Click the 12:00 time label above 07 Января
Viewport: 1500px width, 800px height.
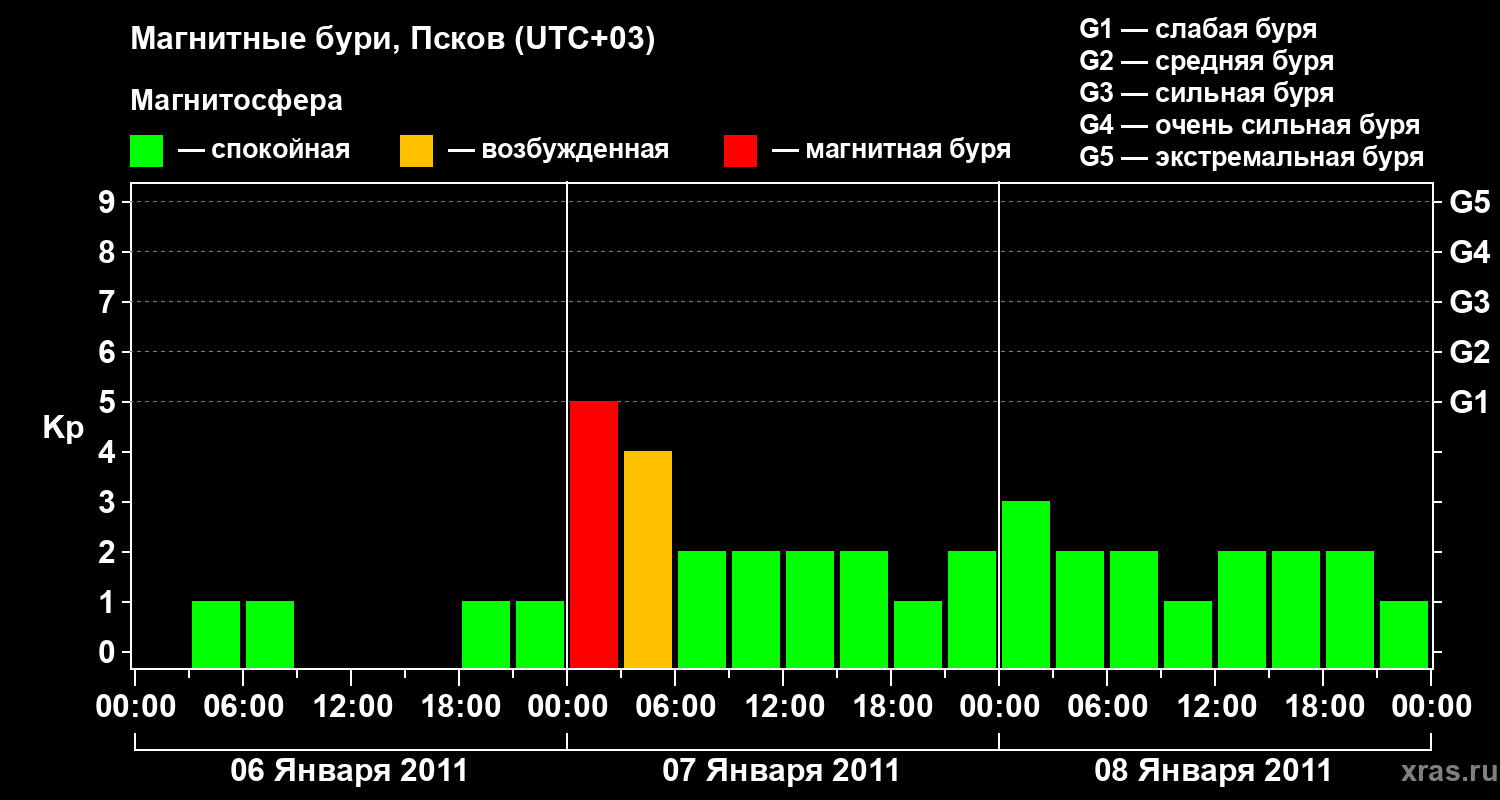coord(783,707)
